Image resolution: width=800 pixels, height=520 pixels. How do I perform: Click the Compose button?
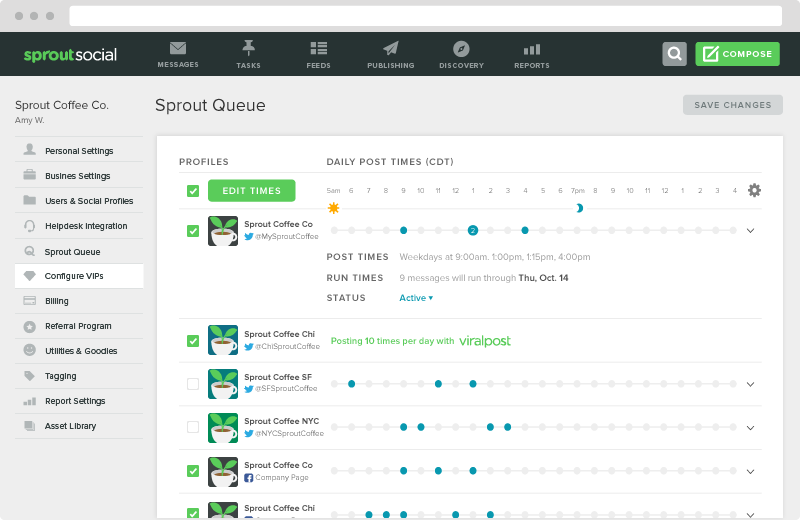[x=737, y=54]
